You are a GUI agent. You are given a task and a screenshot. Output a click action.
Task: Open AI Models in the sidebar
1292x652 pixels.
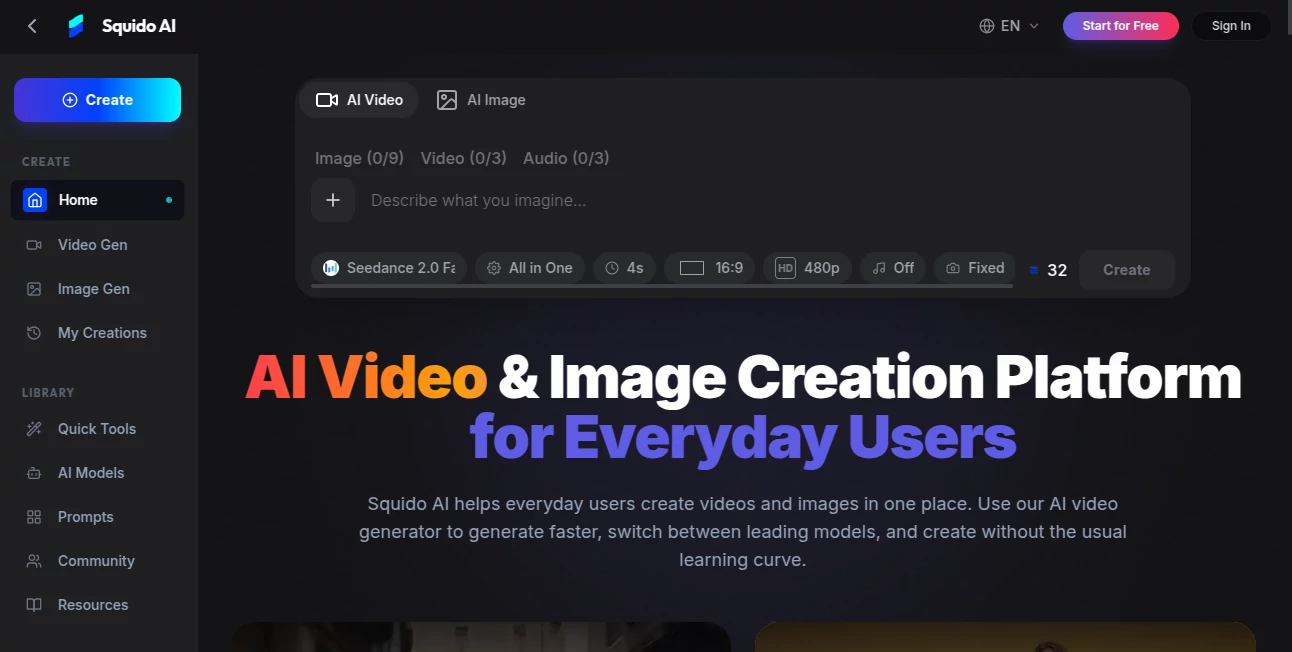pyautogui.click(x=97, y=473)
